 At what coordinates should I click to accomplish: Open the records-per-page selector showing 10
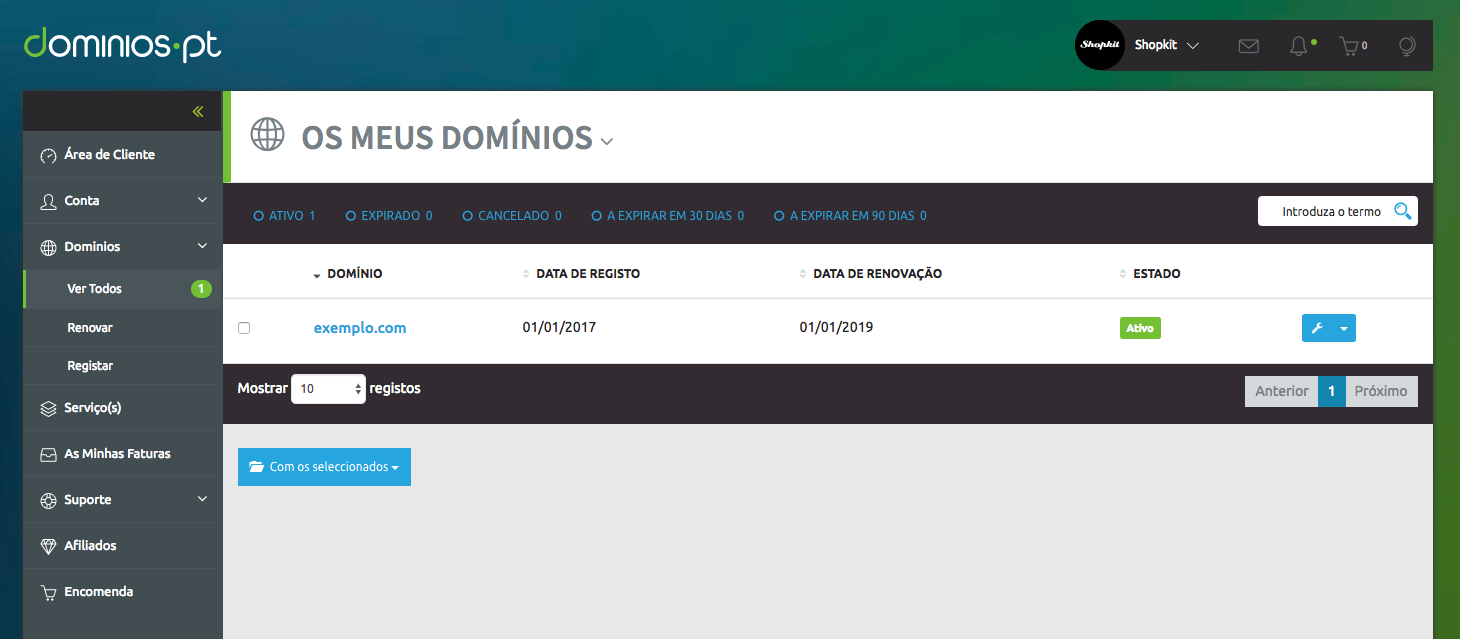point(328,389)
